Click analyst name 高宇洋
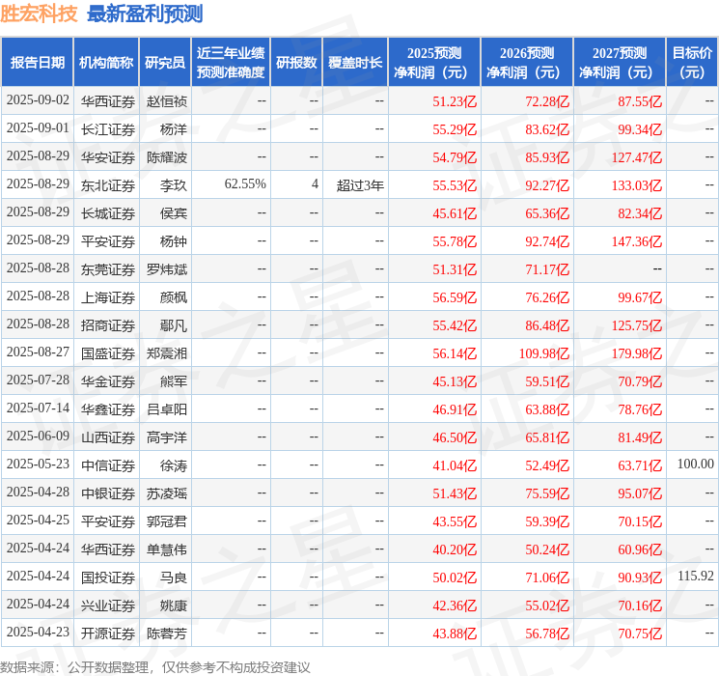 click(x=166, y=438)
